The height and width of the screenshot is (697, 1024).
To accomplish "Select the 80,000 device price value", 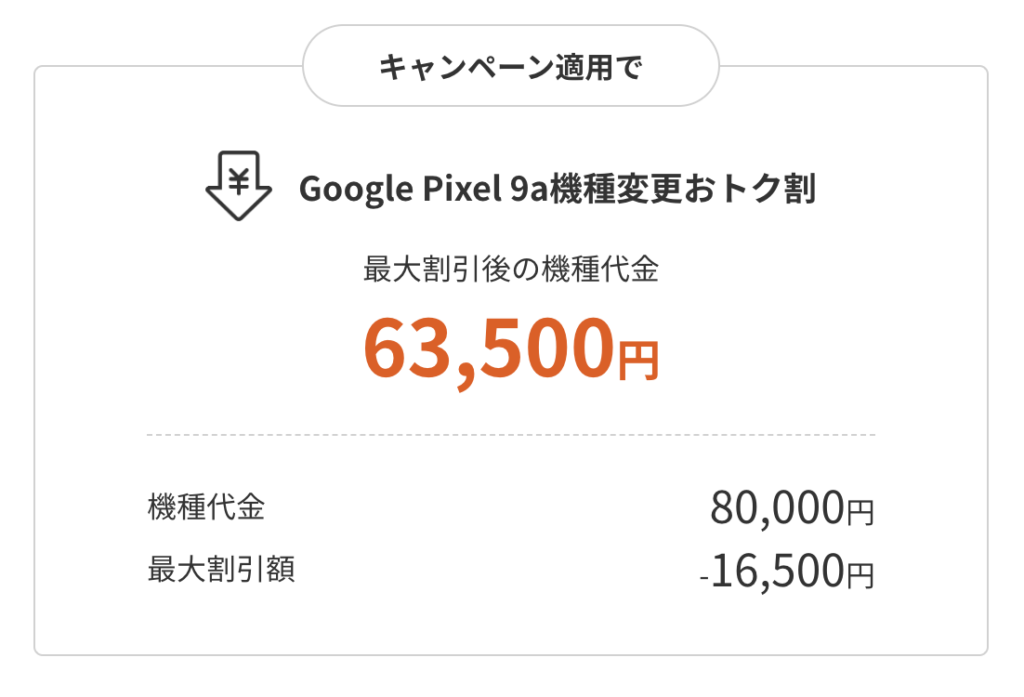I will coord(777,508).
